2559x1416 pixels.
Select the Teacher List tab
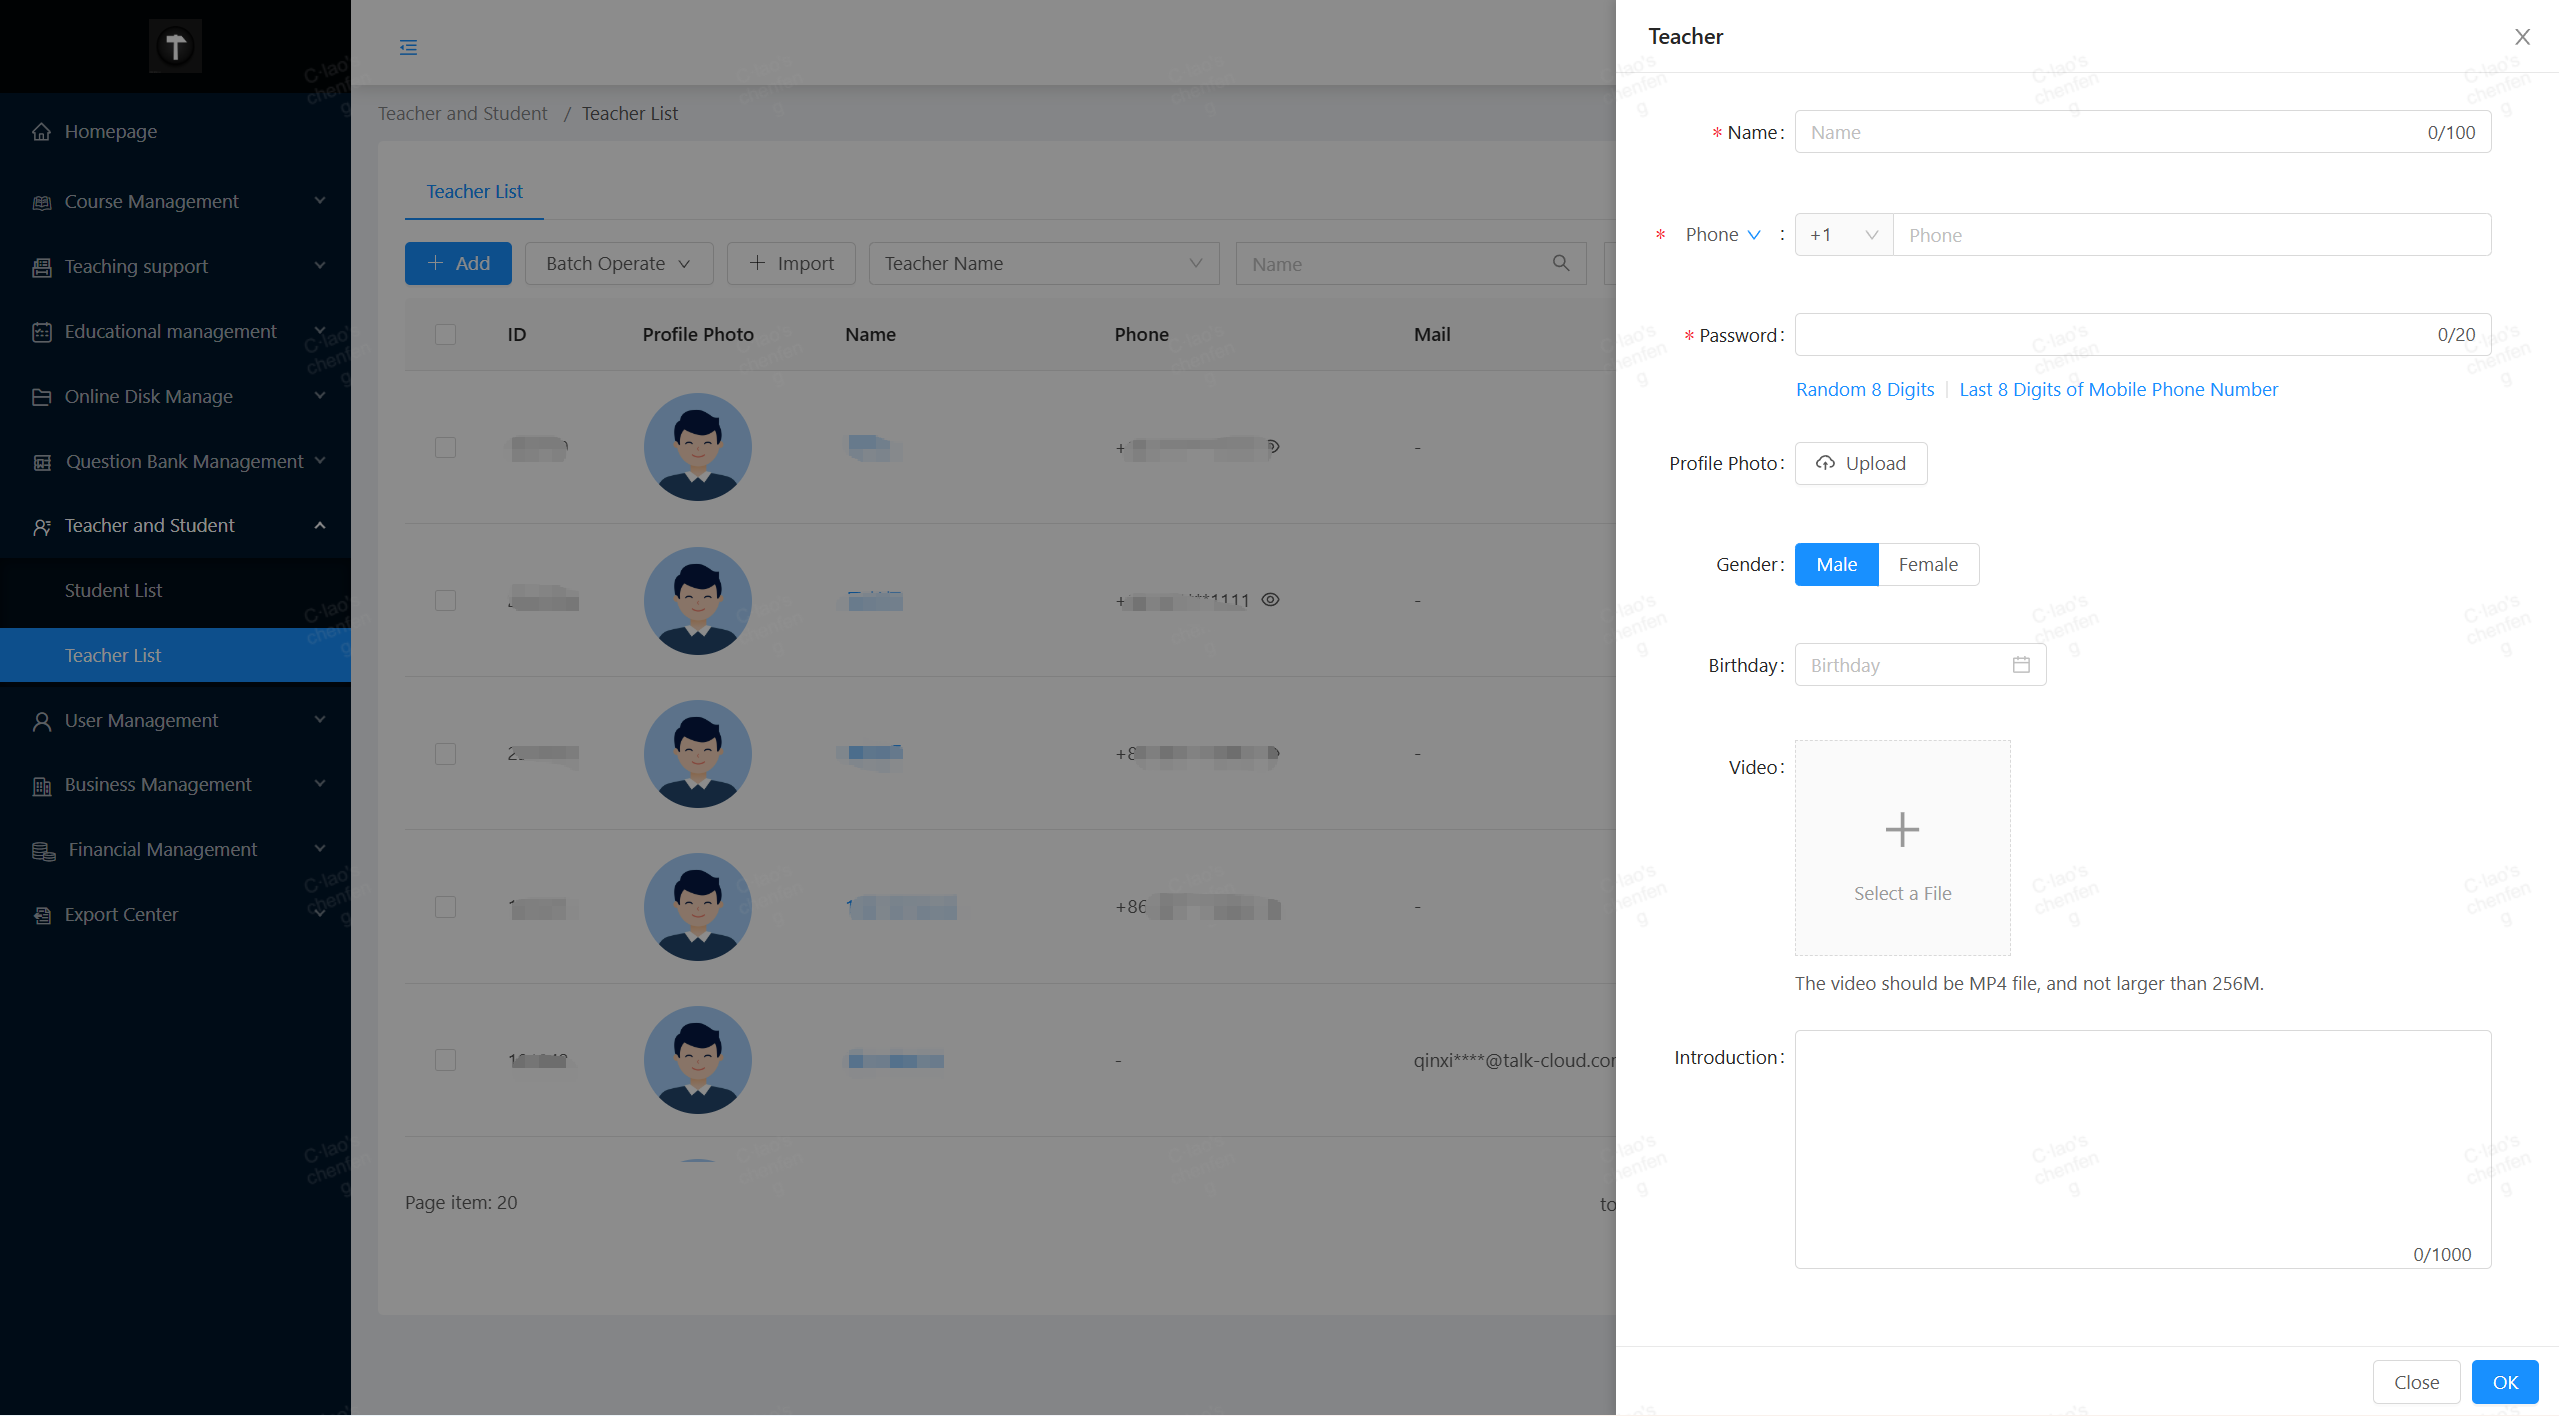[474, 192]
